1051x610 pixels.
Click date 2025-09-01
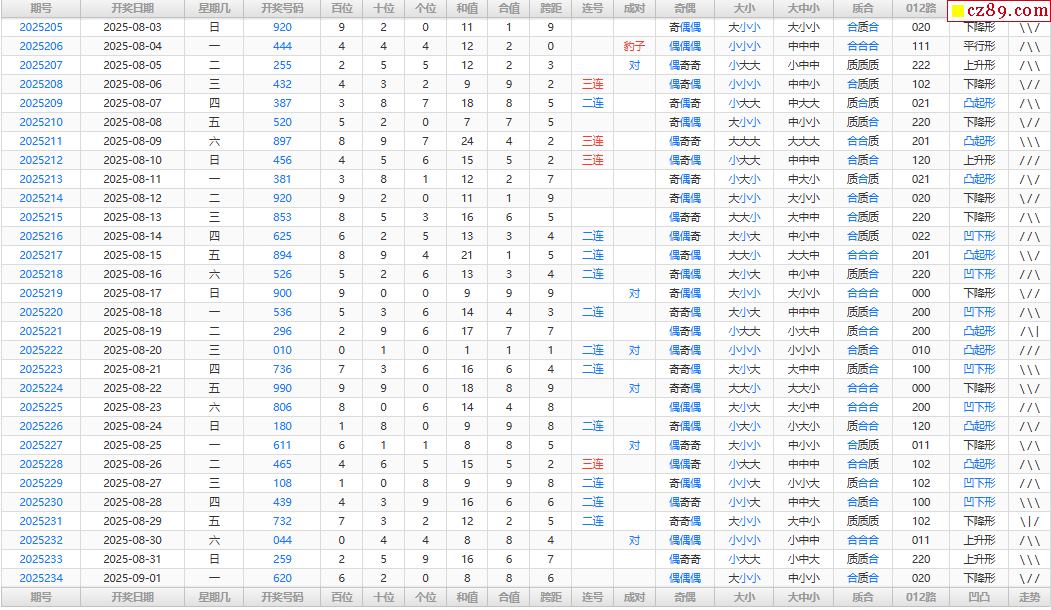(x=133, y=578)
